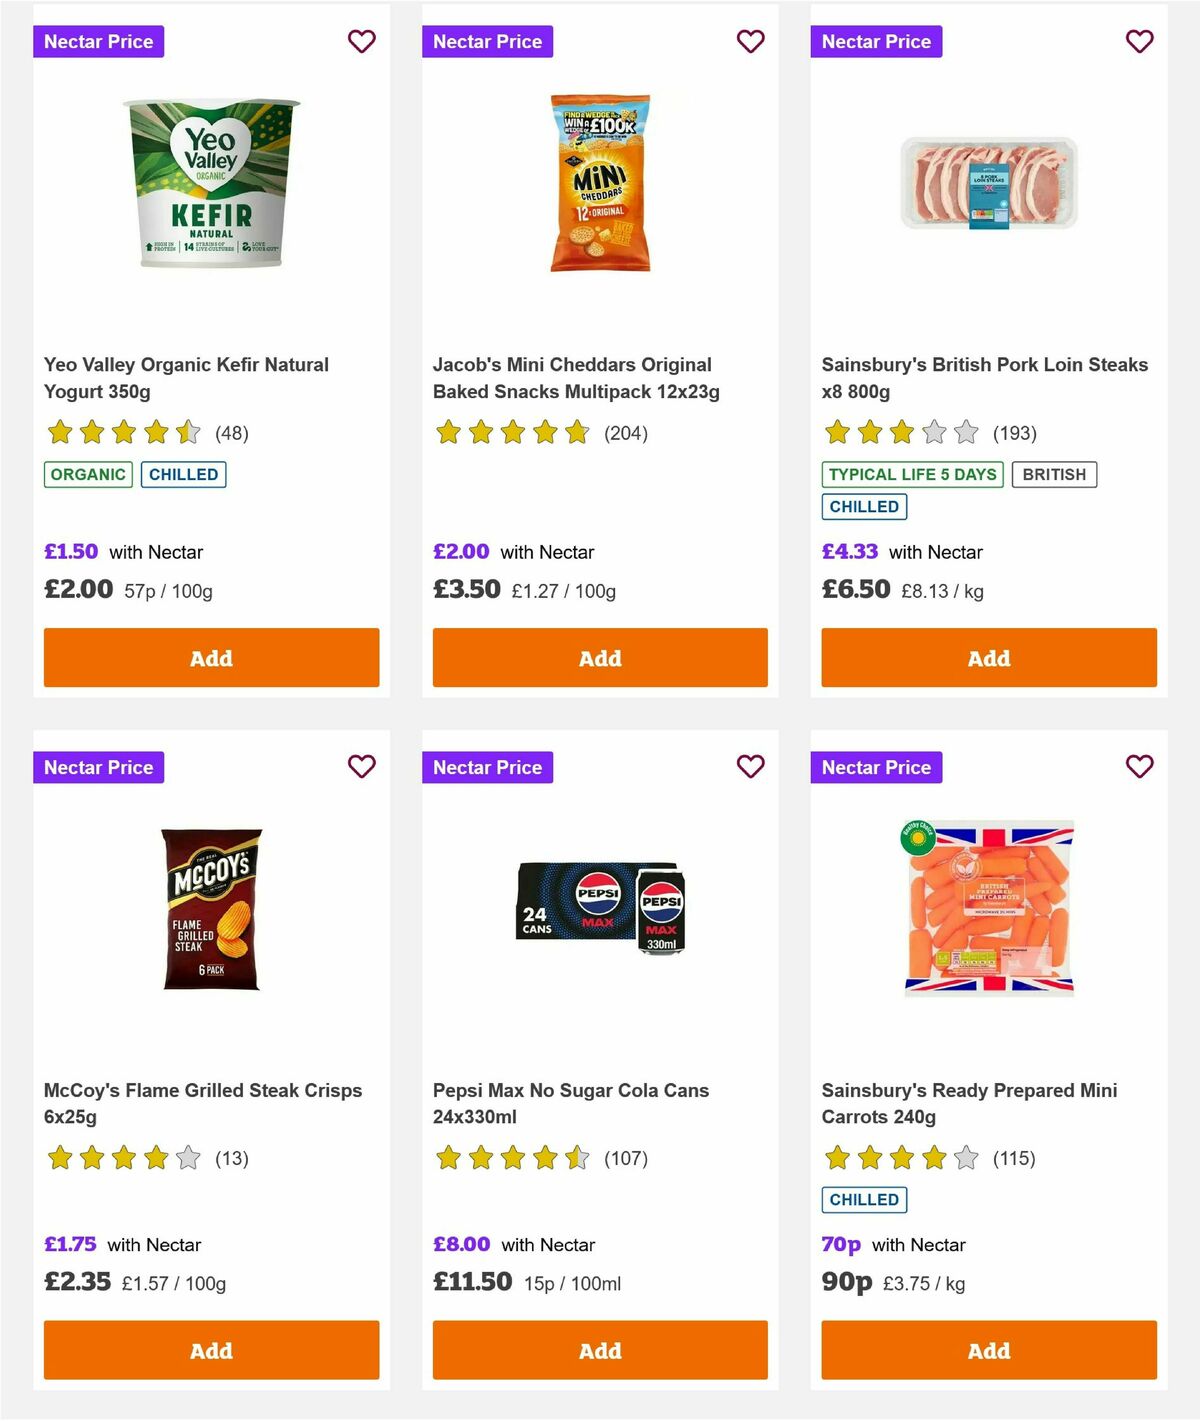
Task: Add Yeo Valley Kefir Yogurt to trolley
Action: tap(211, 657)
